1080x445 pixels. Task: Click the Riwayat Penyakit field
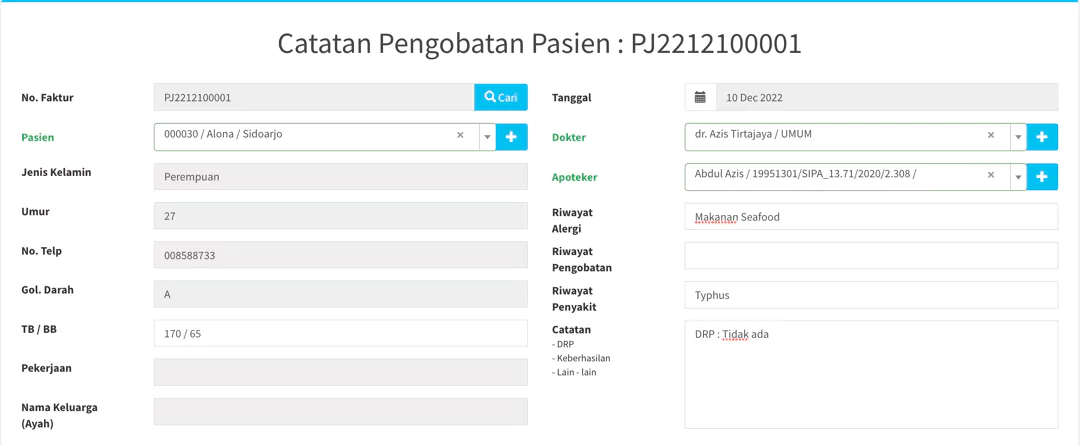click(870, 295)
